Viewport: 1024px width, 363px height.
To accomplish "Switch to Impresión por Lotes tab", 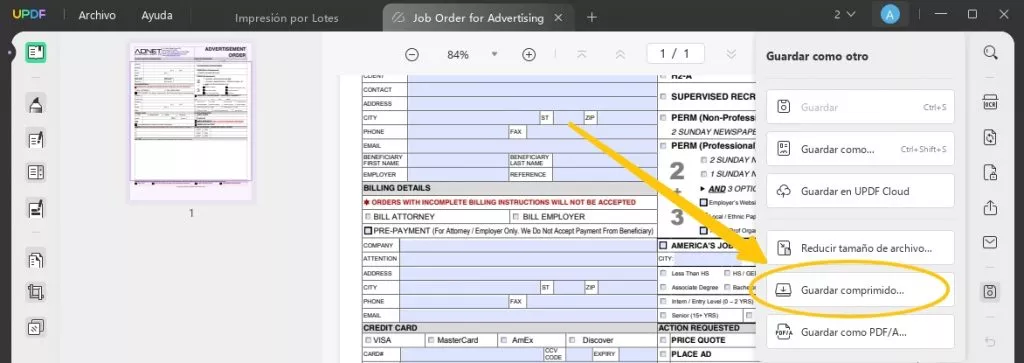I will (x=287, y=18).
